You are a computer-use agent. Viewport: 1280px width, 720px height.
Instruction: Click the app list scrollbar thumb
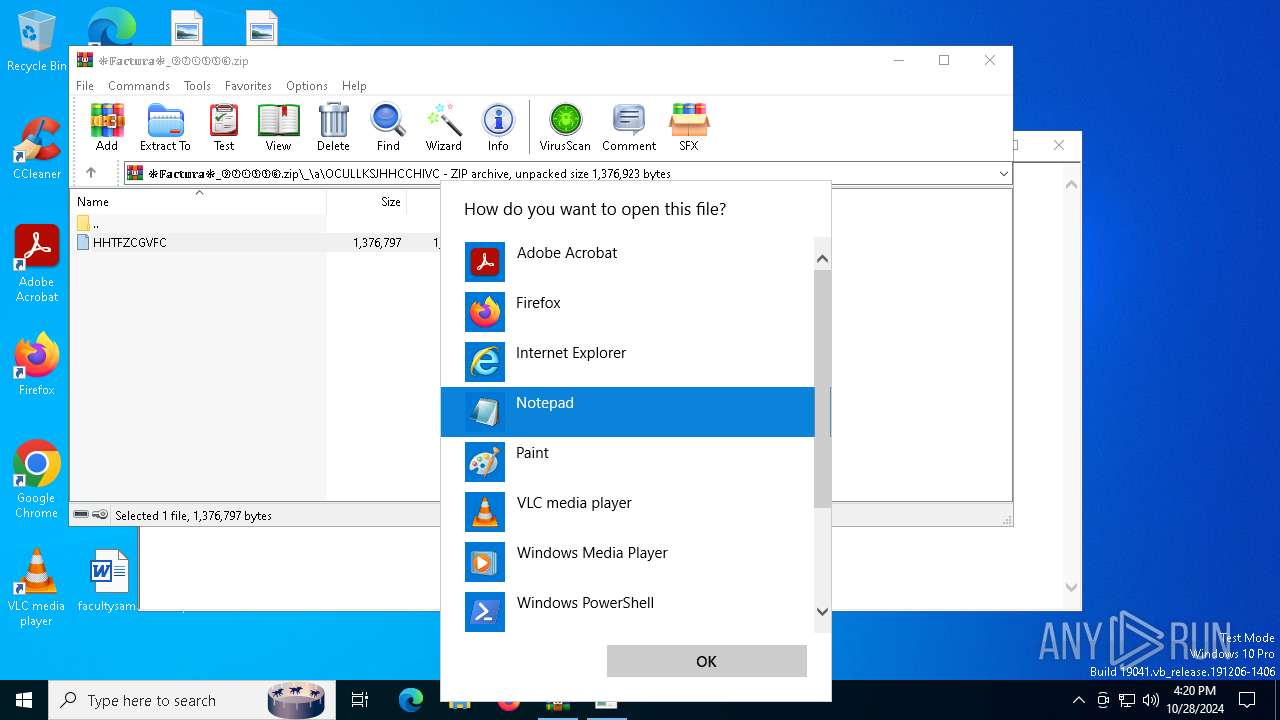(x=823, y=388)
